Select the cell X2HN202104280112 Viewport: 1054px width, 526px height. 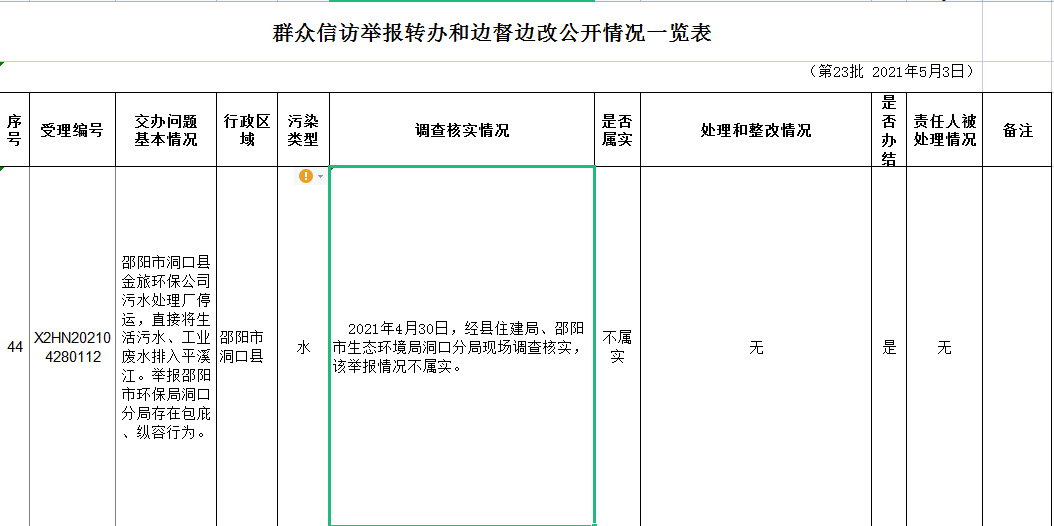click(73, 347)
